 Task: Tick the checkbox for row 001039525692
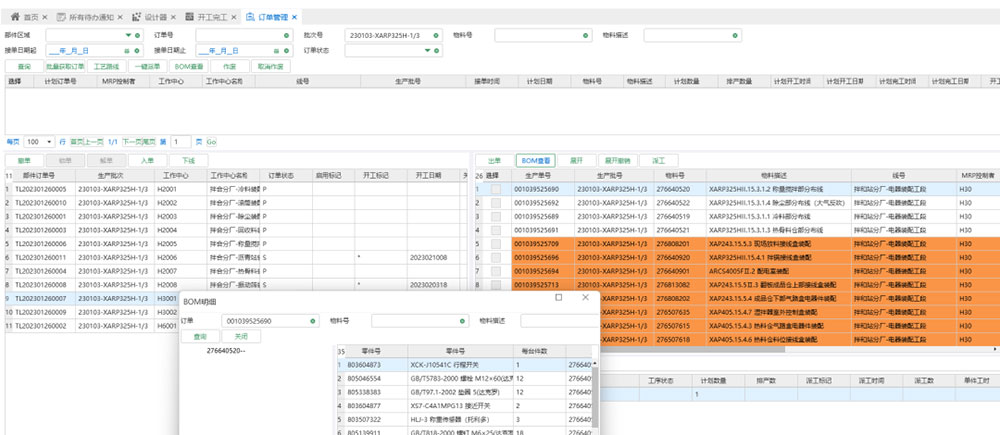pos(495,202)
